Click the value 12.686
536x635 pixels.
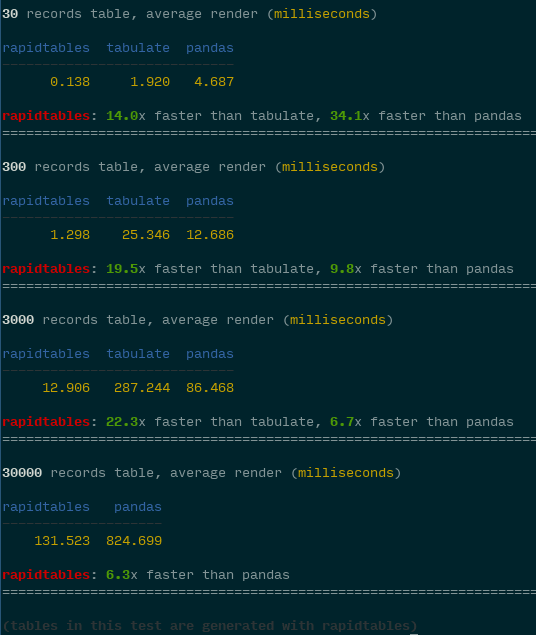[210, 235]
